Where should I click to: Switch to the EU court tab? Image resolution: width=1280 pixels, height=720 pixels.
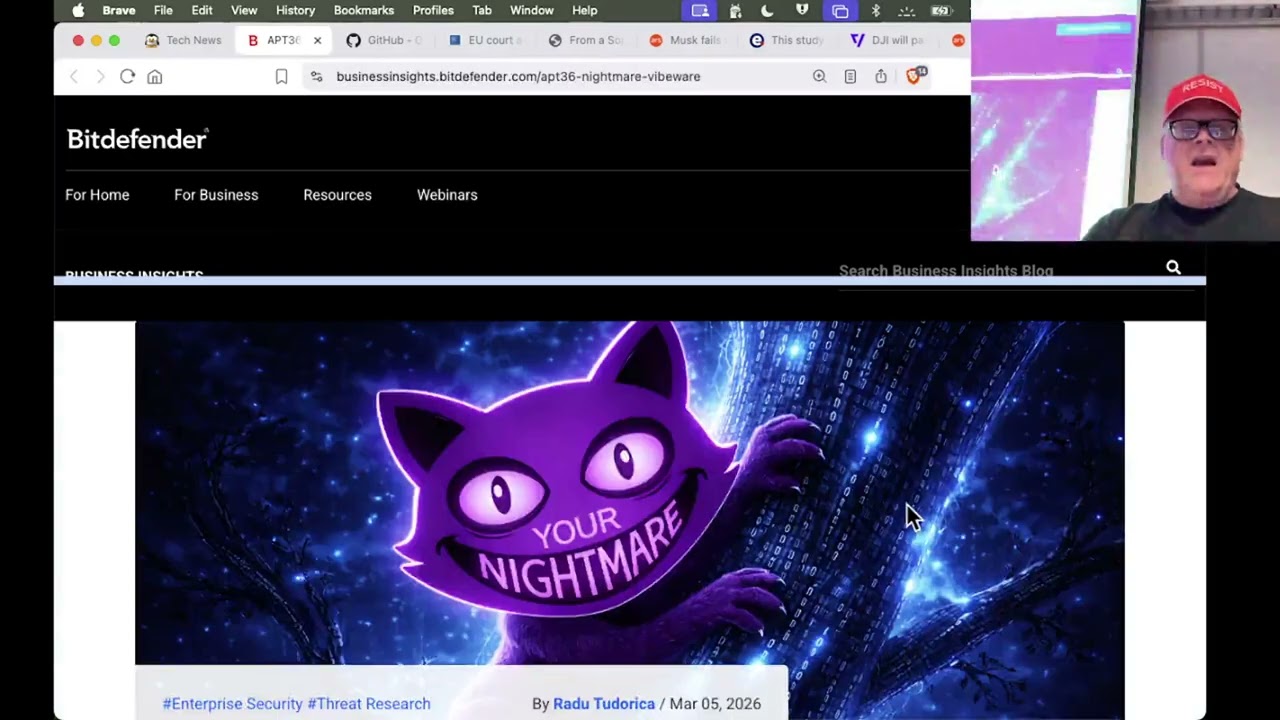point(486,40)
